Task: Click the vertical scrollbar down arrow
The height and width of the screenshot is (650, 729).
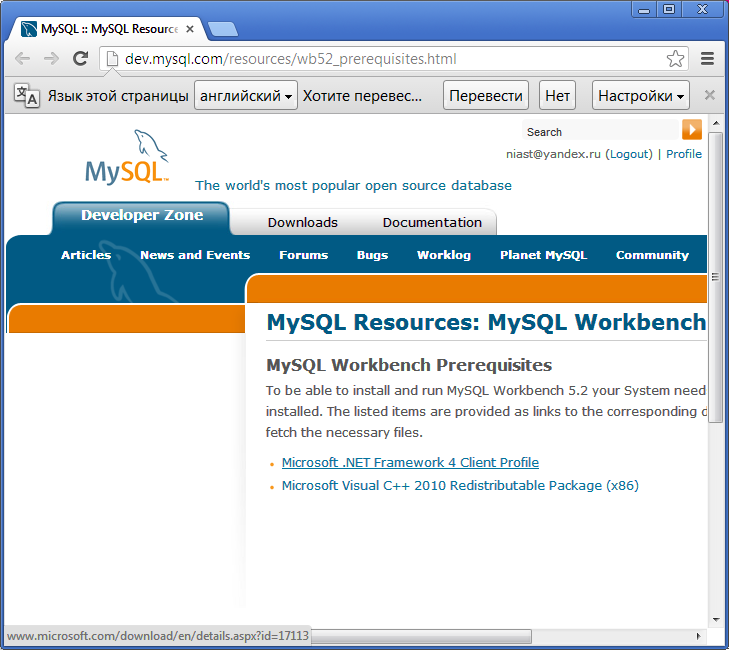Action: click(716, 620)
